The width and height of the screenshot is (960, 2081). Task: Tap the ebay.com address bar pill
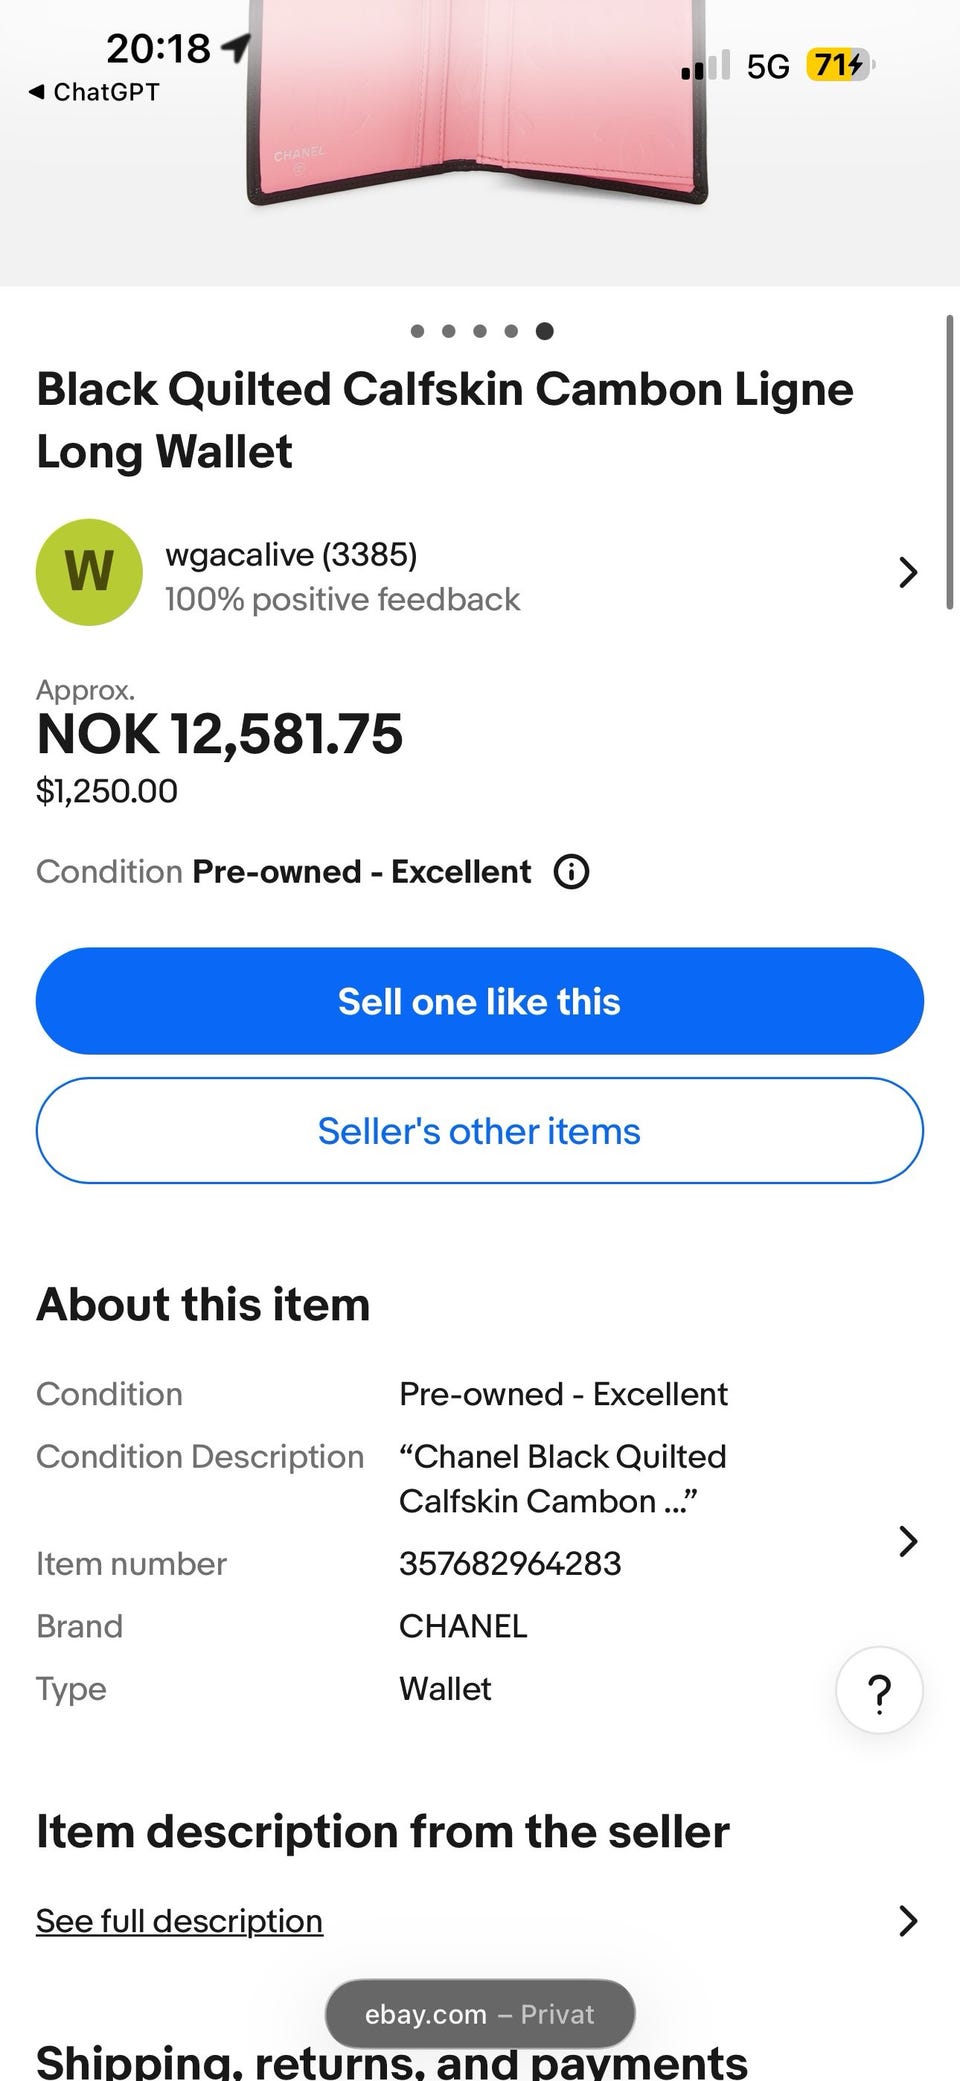479,2014
